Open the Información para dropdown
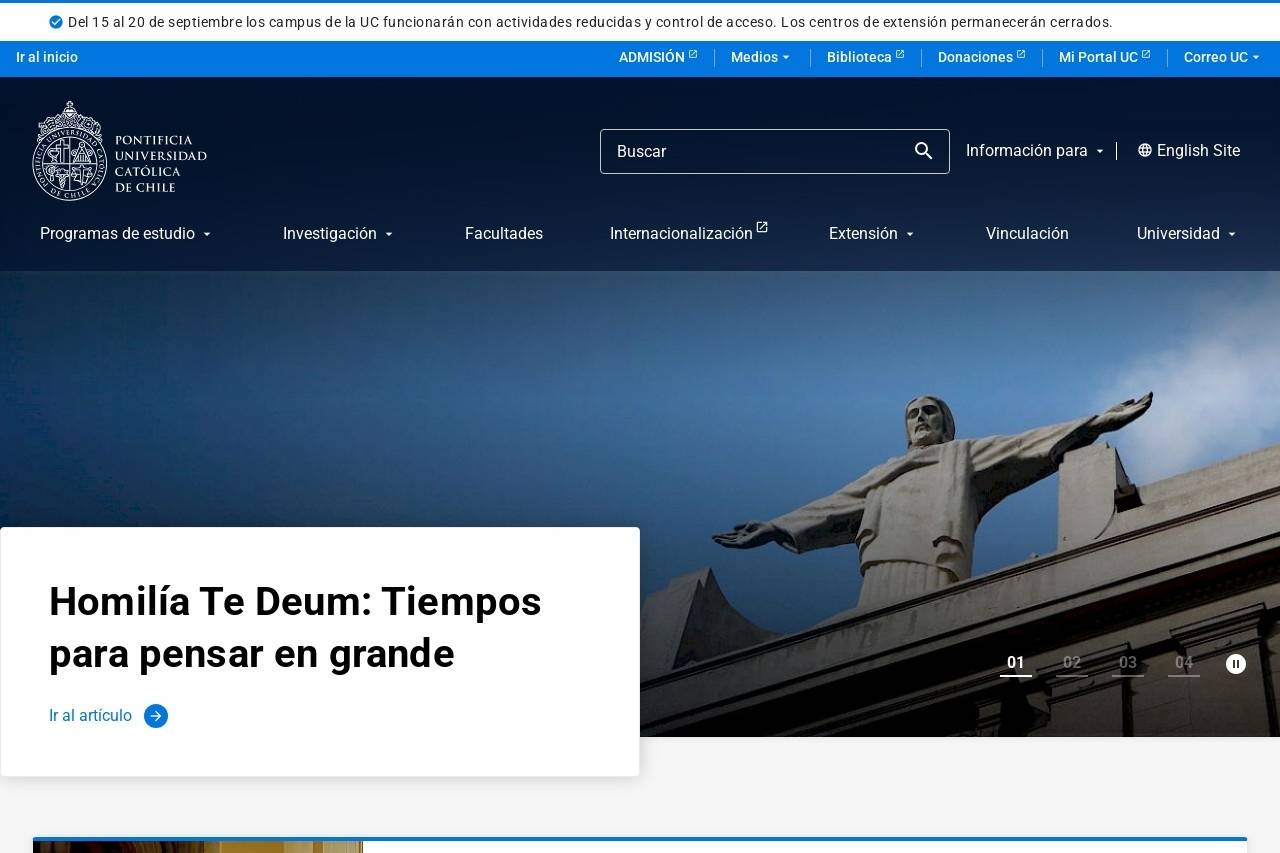The height and width of the screenshot is (853, 1280). coord(1035,151)
